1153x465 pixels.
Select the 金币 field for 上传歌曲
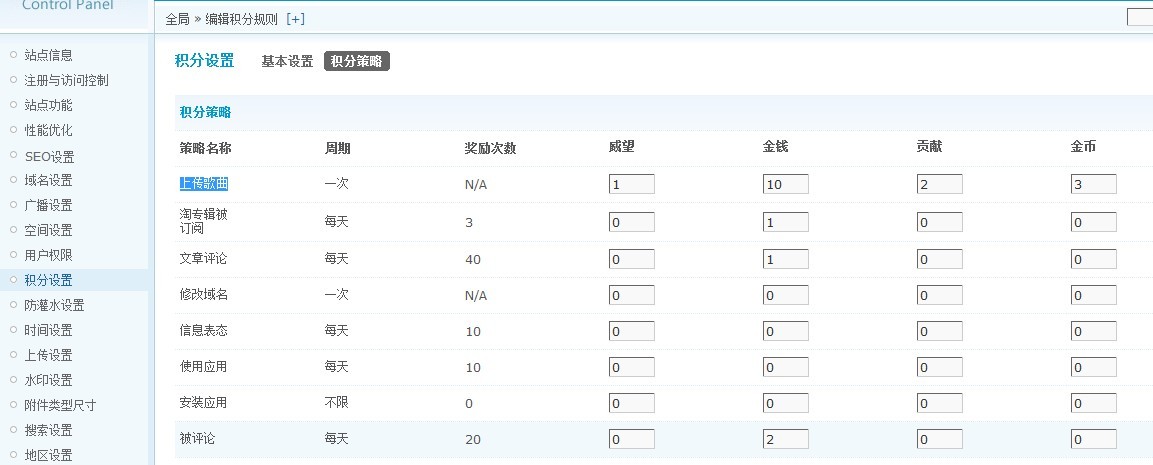(1093, 184)
